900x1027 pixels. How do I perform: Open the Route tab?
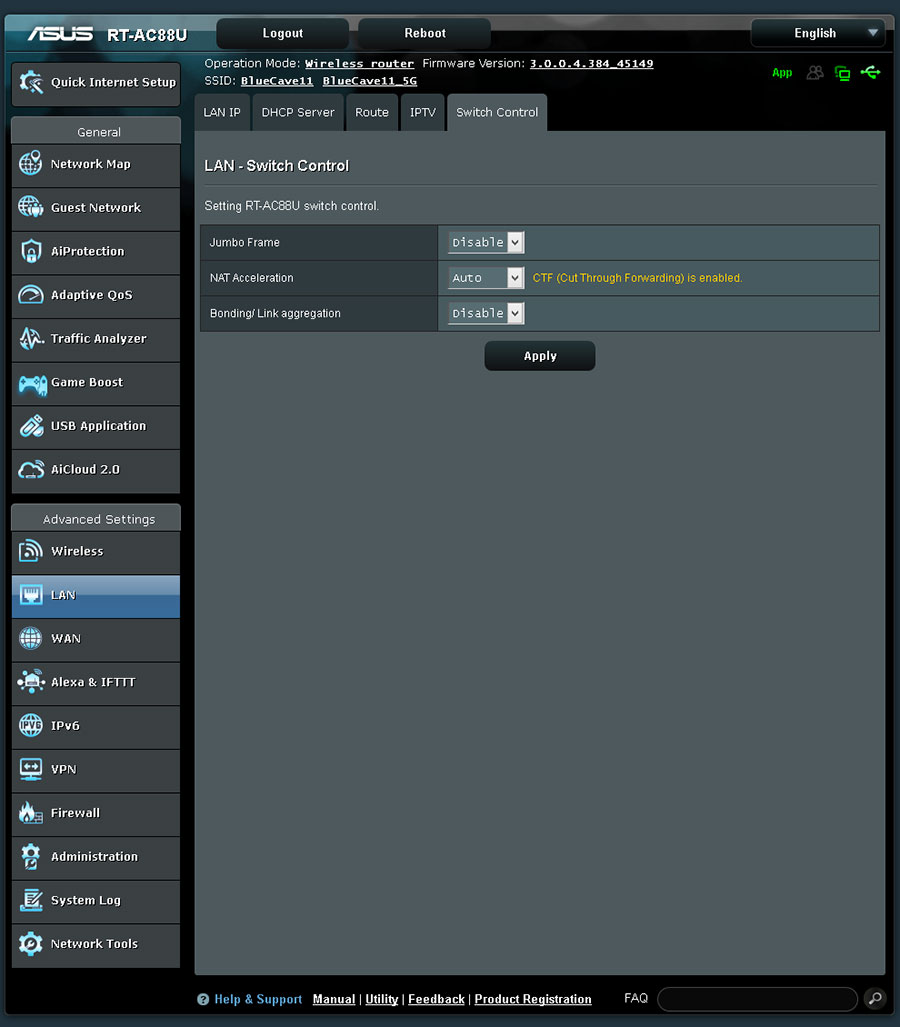371,112
